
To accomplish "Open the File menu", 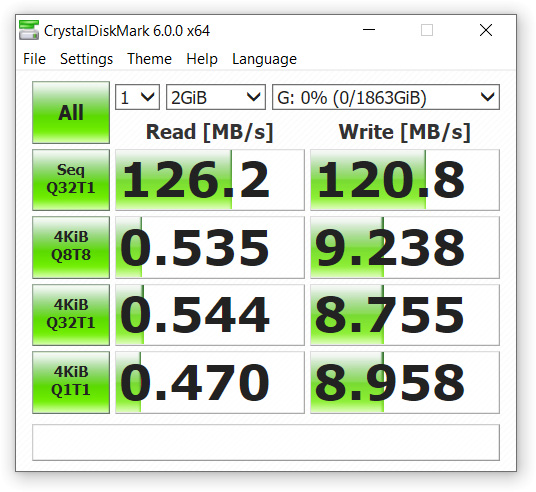I will [34, 59].
